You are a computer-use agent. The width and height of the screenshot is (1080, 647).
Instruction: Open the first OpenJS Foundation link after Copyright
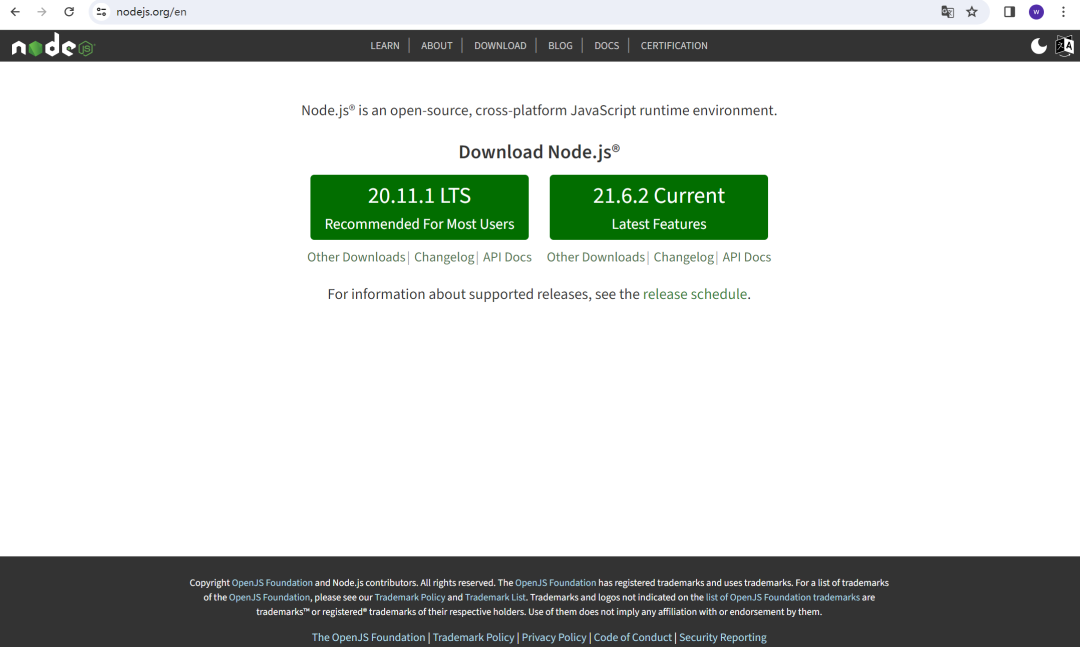(272, 583)
